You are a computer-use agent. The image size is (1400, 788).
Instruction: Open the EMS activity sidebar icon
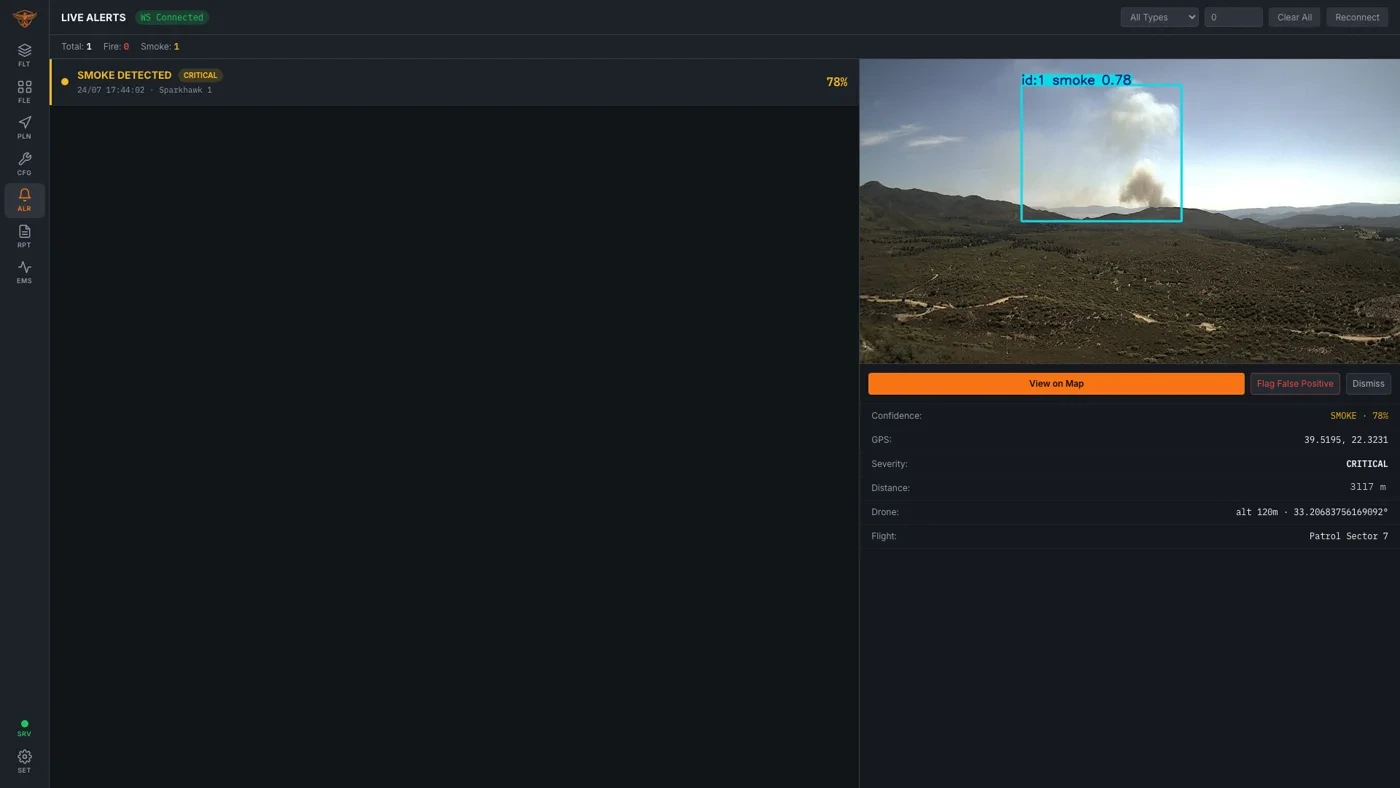point(24,272)
